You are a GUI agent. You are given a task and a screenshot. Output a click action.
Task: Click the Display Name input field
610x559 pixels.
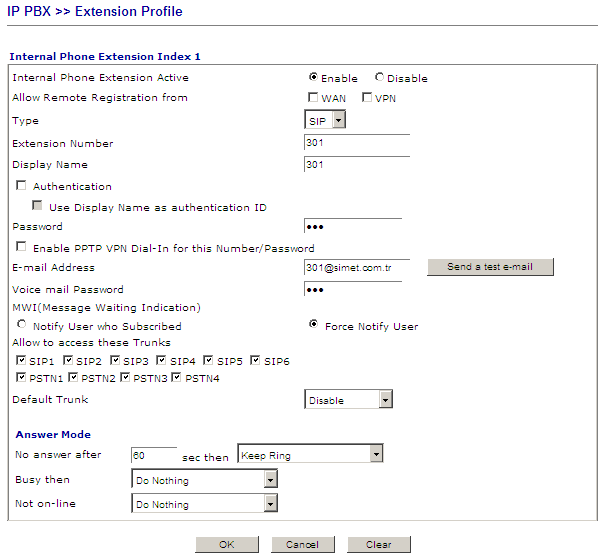(356, 164)
